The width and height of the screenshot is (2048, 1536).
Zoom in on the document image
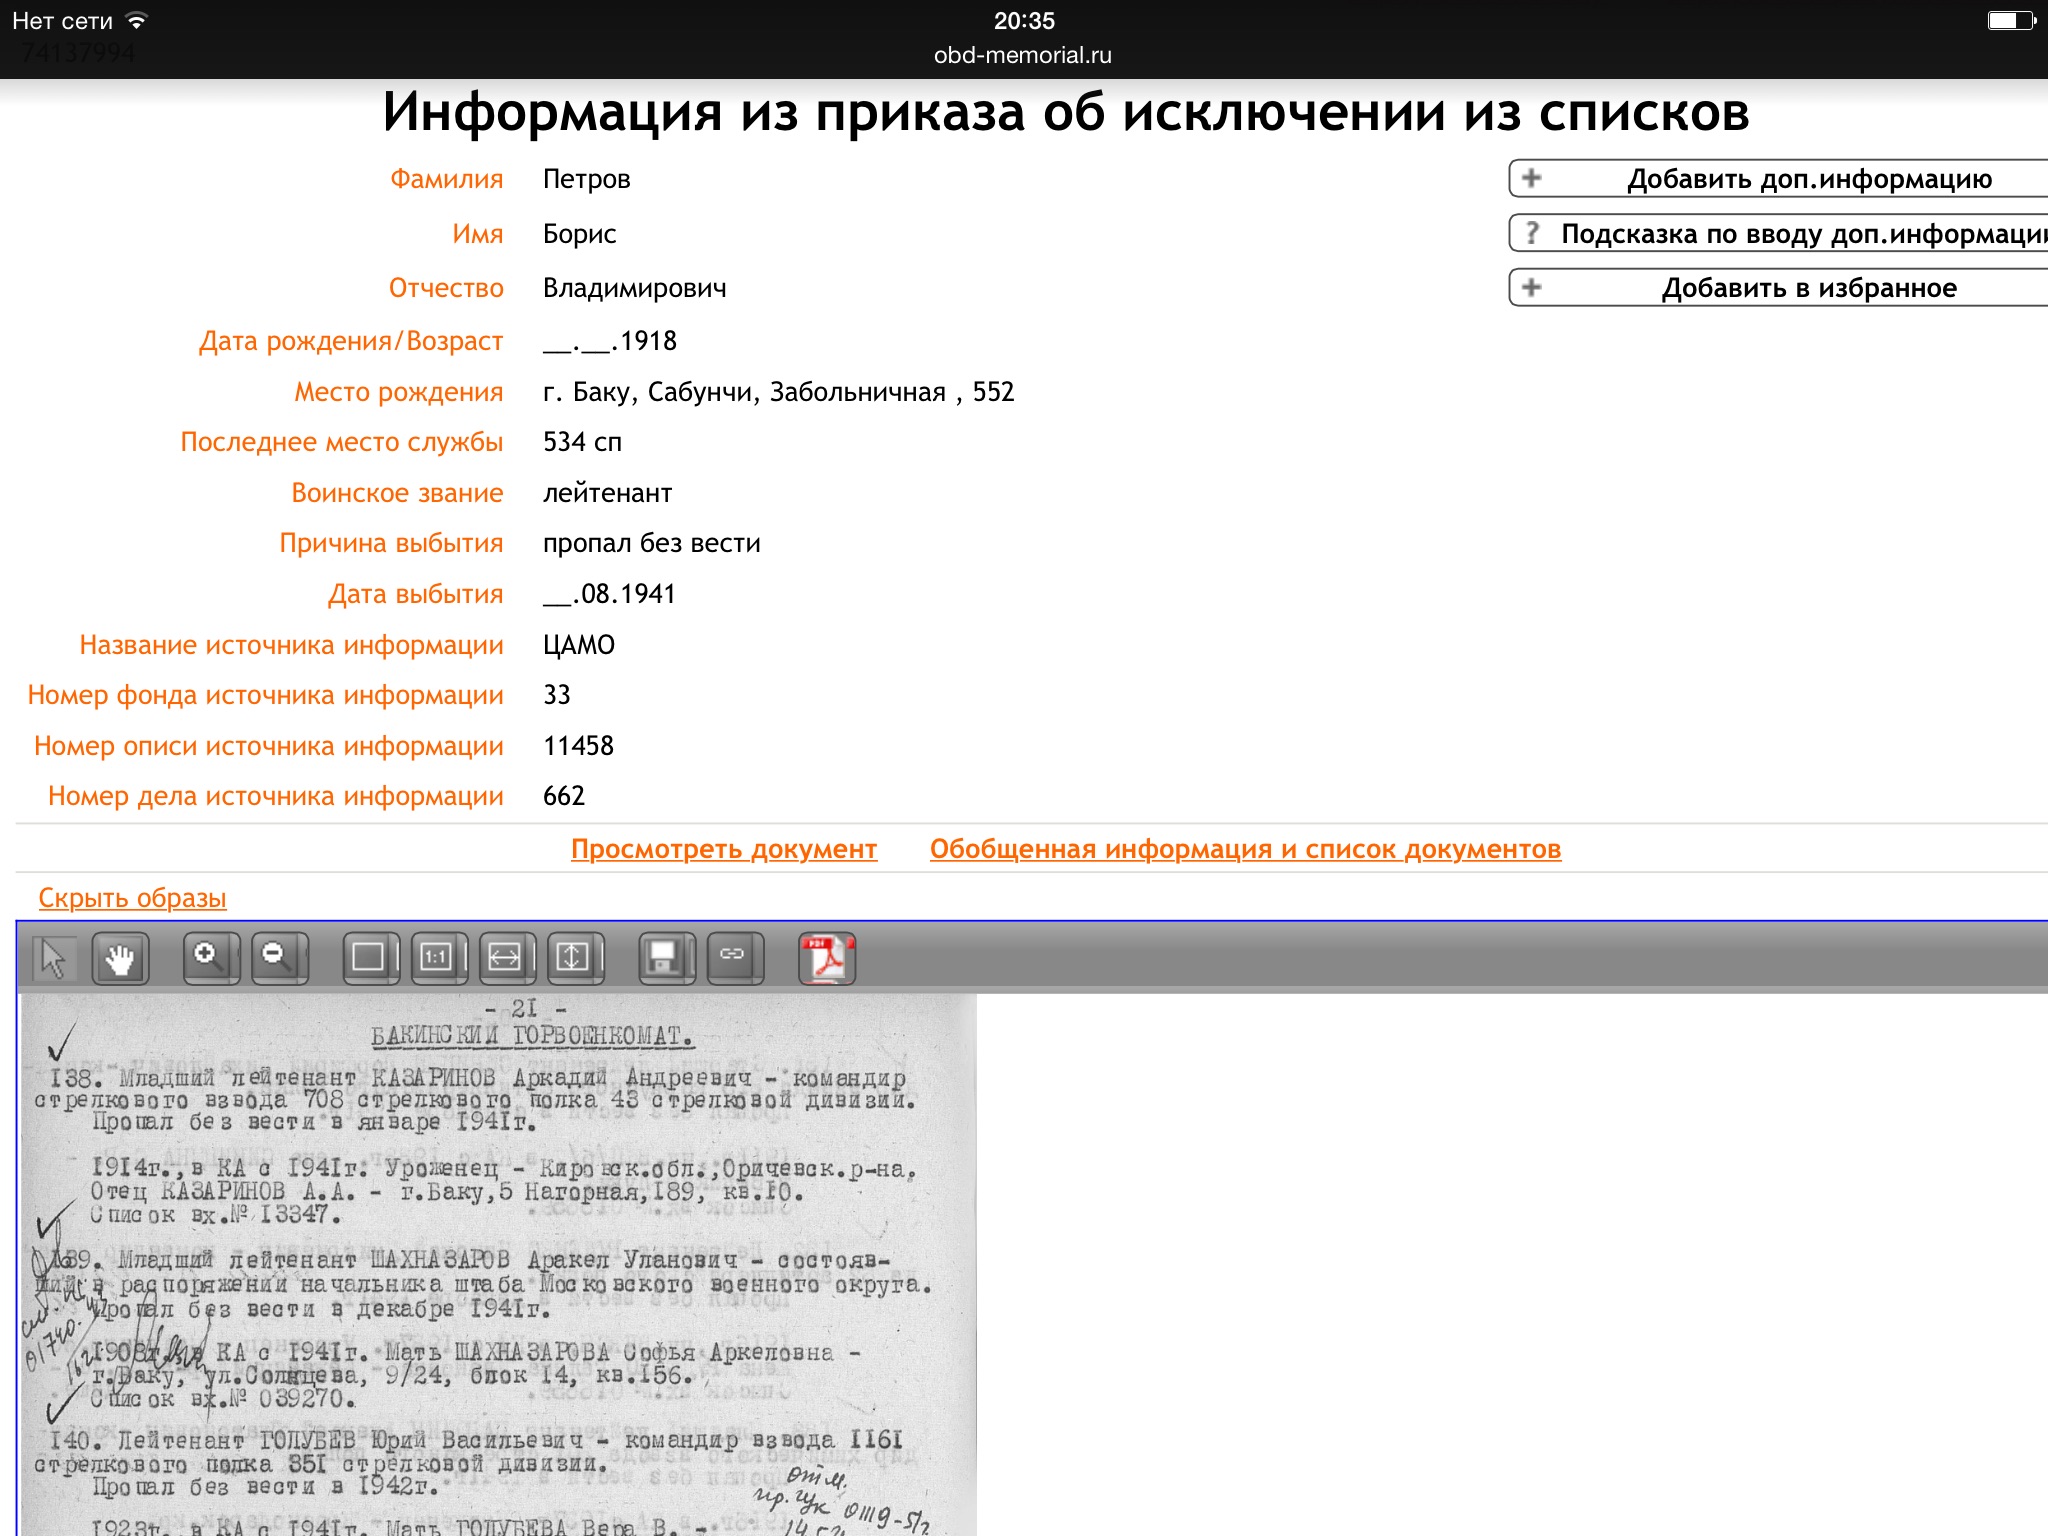tap(210, 958)
